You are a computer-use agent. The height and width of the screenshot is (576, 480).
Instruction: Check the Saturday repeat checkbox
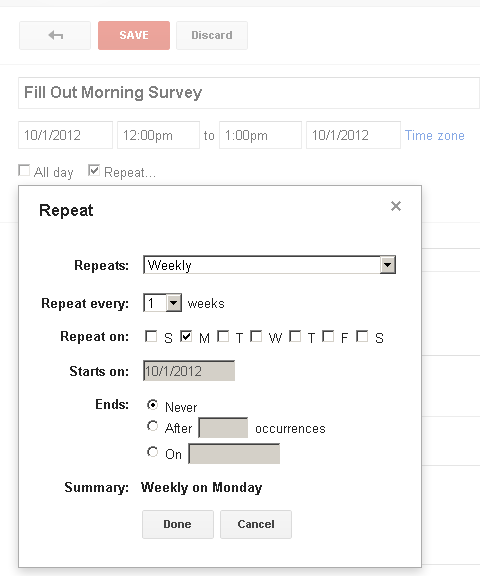(362, 336)
